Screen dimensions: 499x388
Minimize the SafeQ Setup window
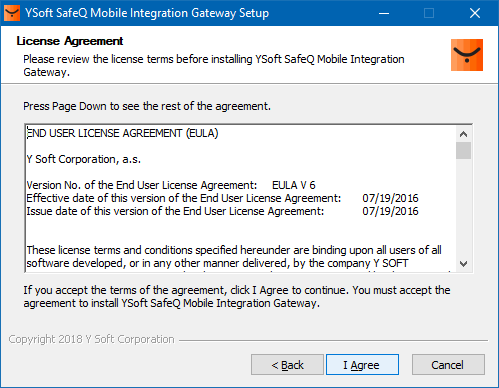point(384,13)
